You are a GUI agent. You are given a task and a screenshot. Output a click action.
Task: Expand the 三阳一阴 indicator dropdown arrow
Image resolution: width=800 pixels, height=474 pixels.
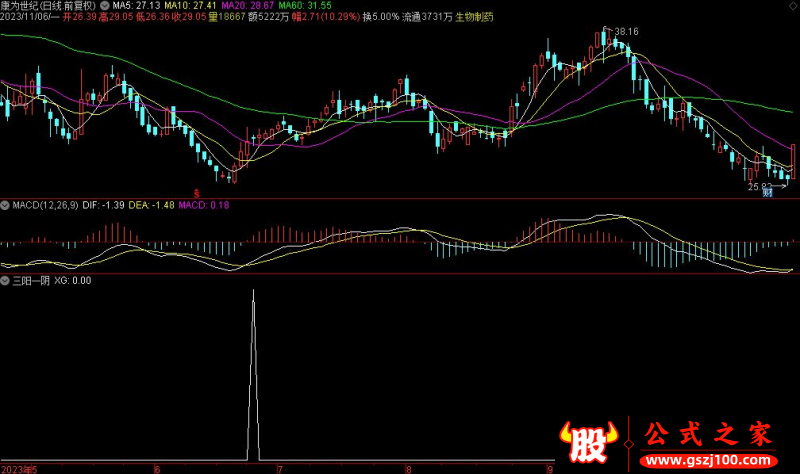tap(5, 280)
